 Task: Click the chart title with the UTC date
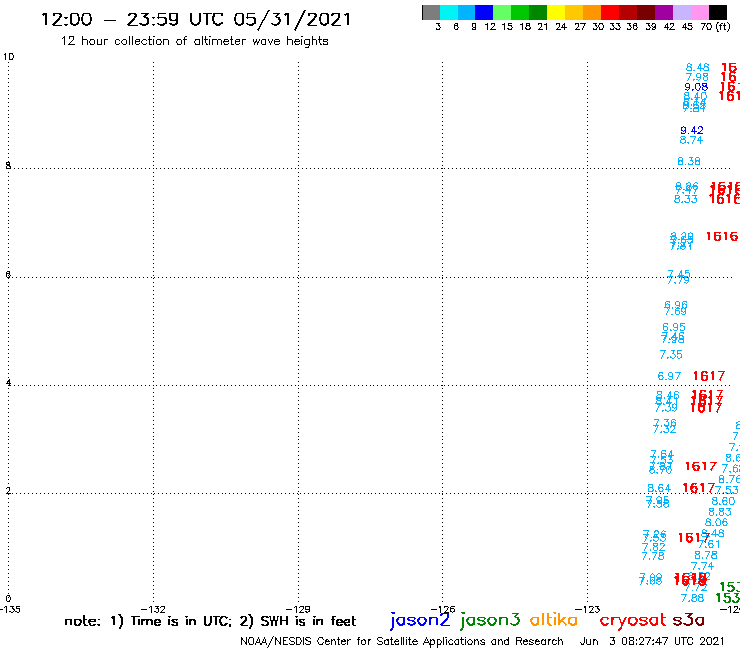pyautogui.click(x=196, y=20)
